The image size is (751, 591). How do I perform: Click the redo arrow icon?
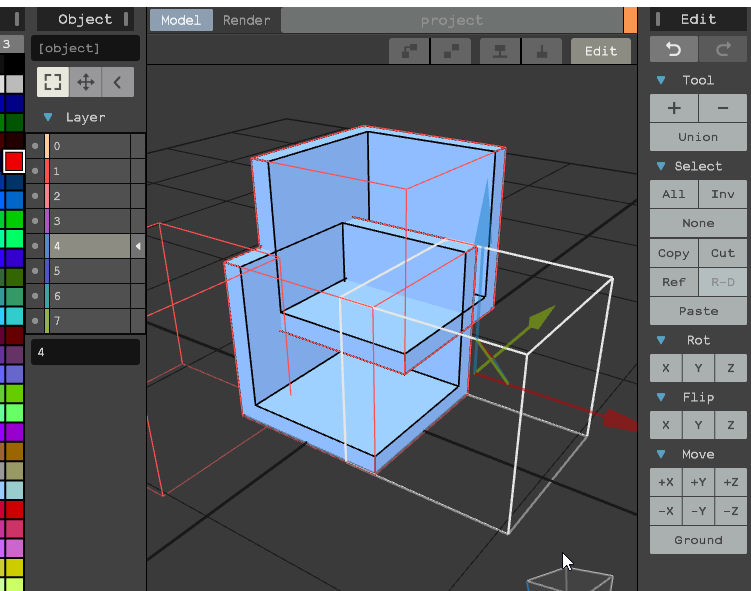(x=723, y=49)
